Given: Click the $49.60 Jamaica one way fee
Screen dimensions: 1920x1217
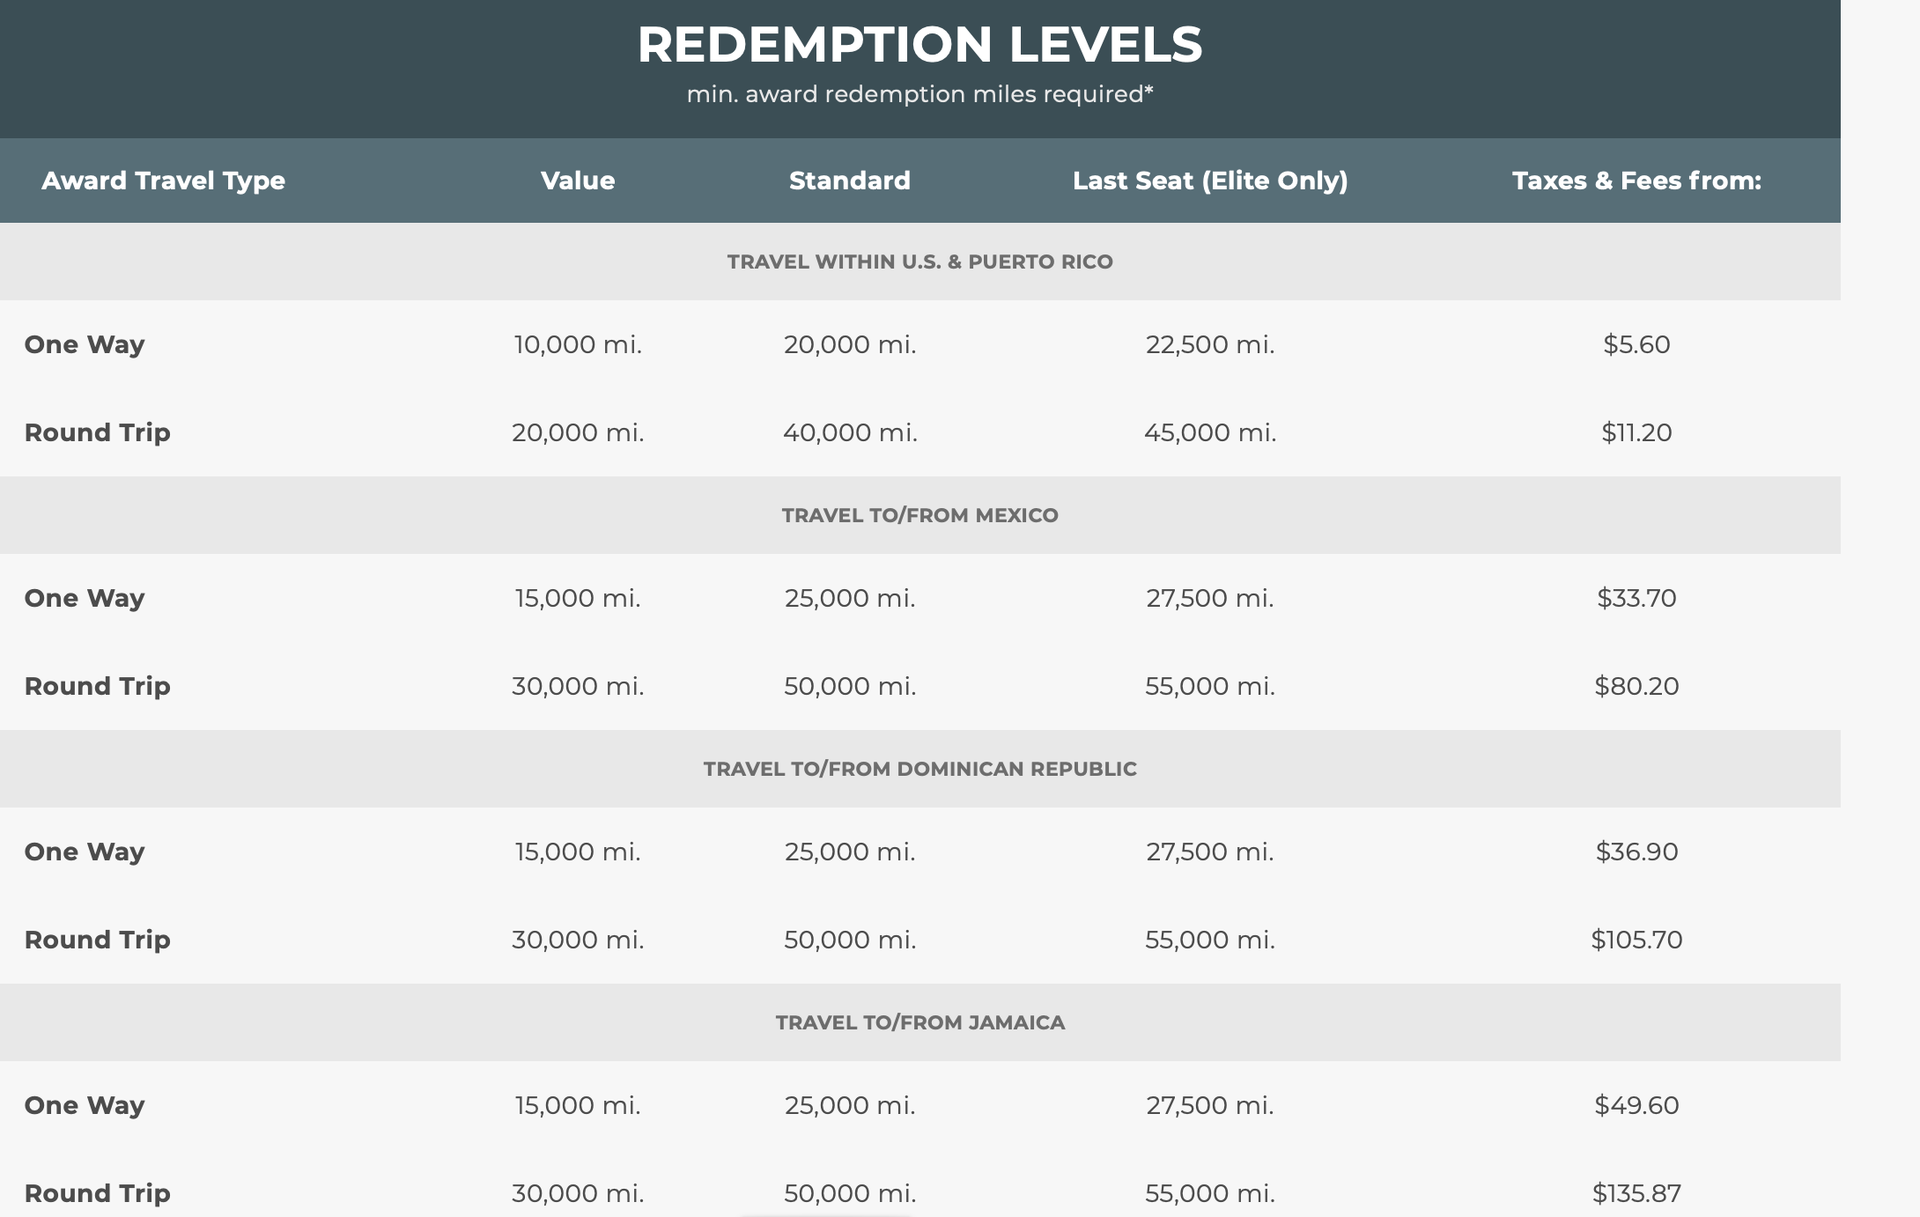Looking at the screenshot, I should pyautogui.click(x=1636, y=1105).
